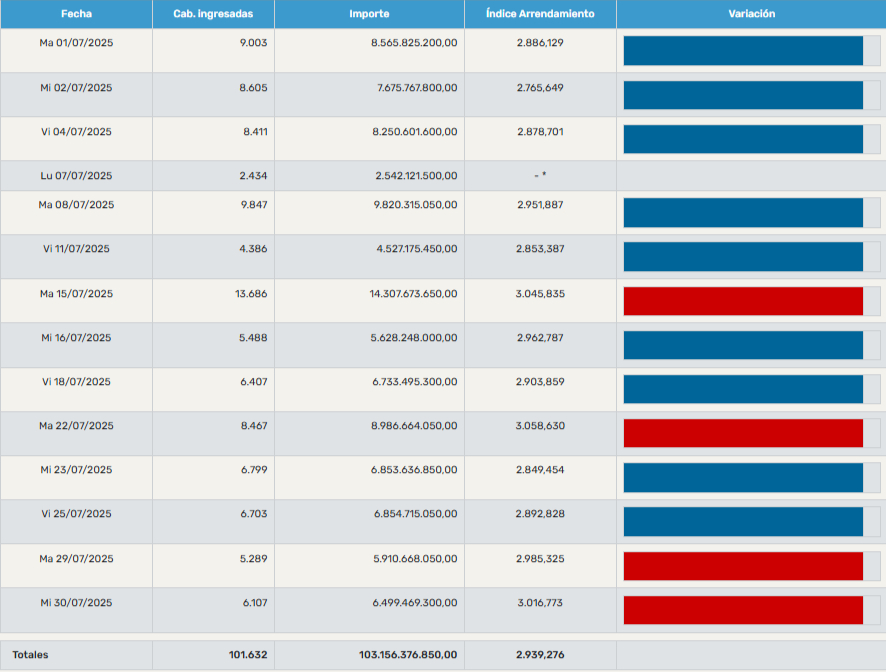This screenshot has height=672, width=886.
Task: Click the empty index cell marked with asterisk
Action: (x=540, y=176)
